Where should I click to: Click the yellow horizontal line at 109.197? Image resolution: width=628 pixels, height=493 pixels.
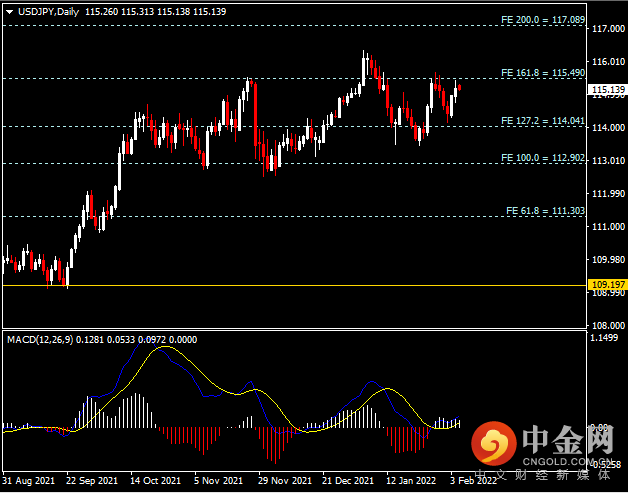[x=294, y=286]
